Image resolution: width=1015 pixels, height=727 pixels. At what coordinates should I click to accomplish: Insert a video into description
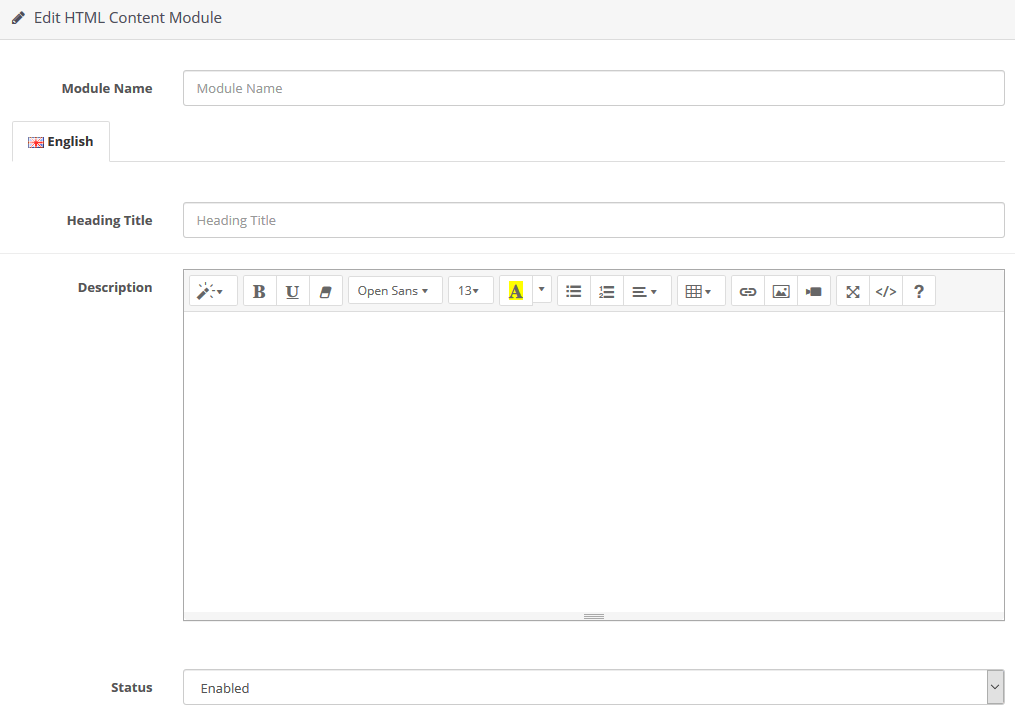tap(814, 291)
